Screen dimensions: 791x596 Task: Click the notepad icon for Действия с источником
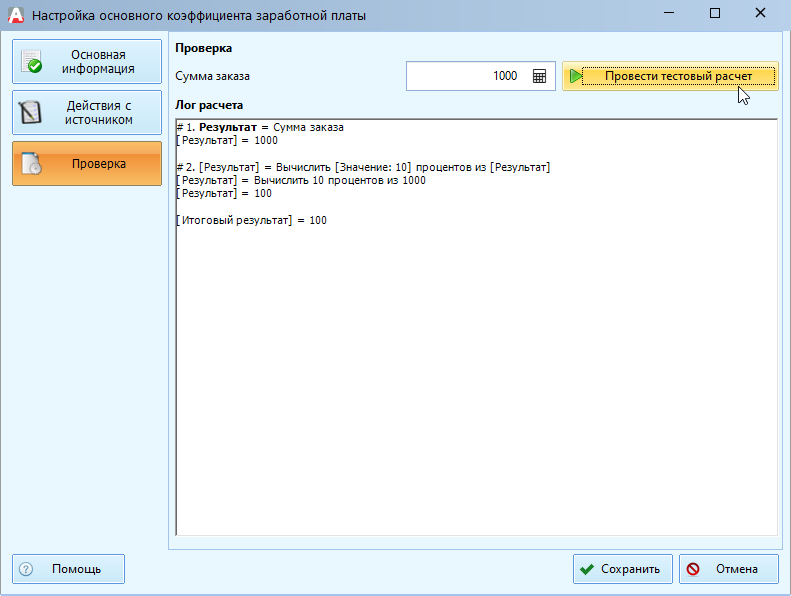[x=32, y=112]
